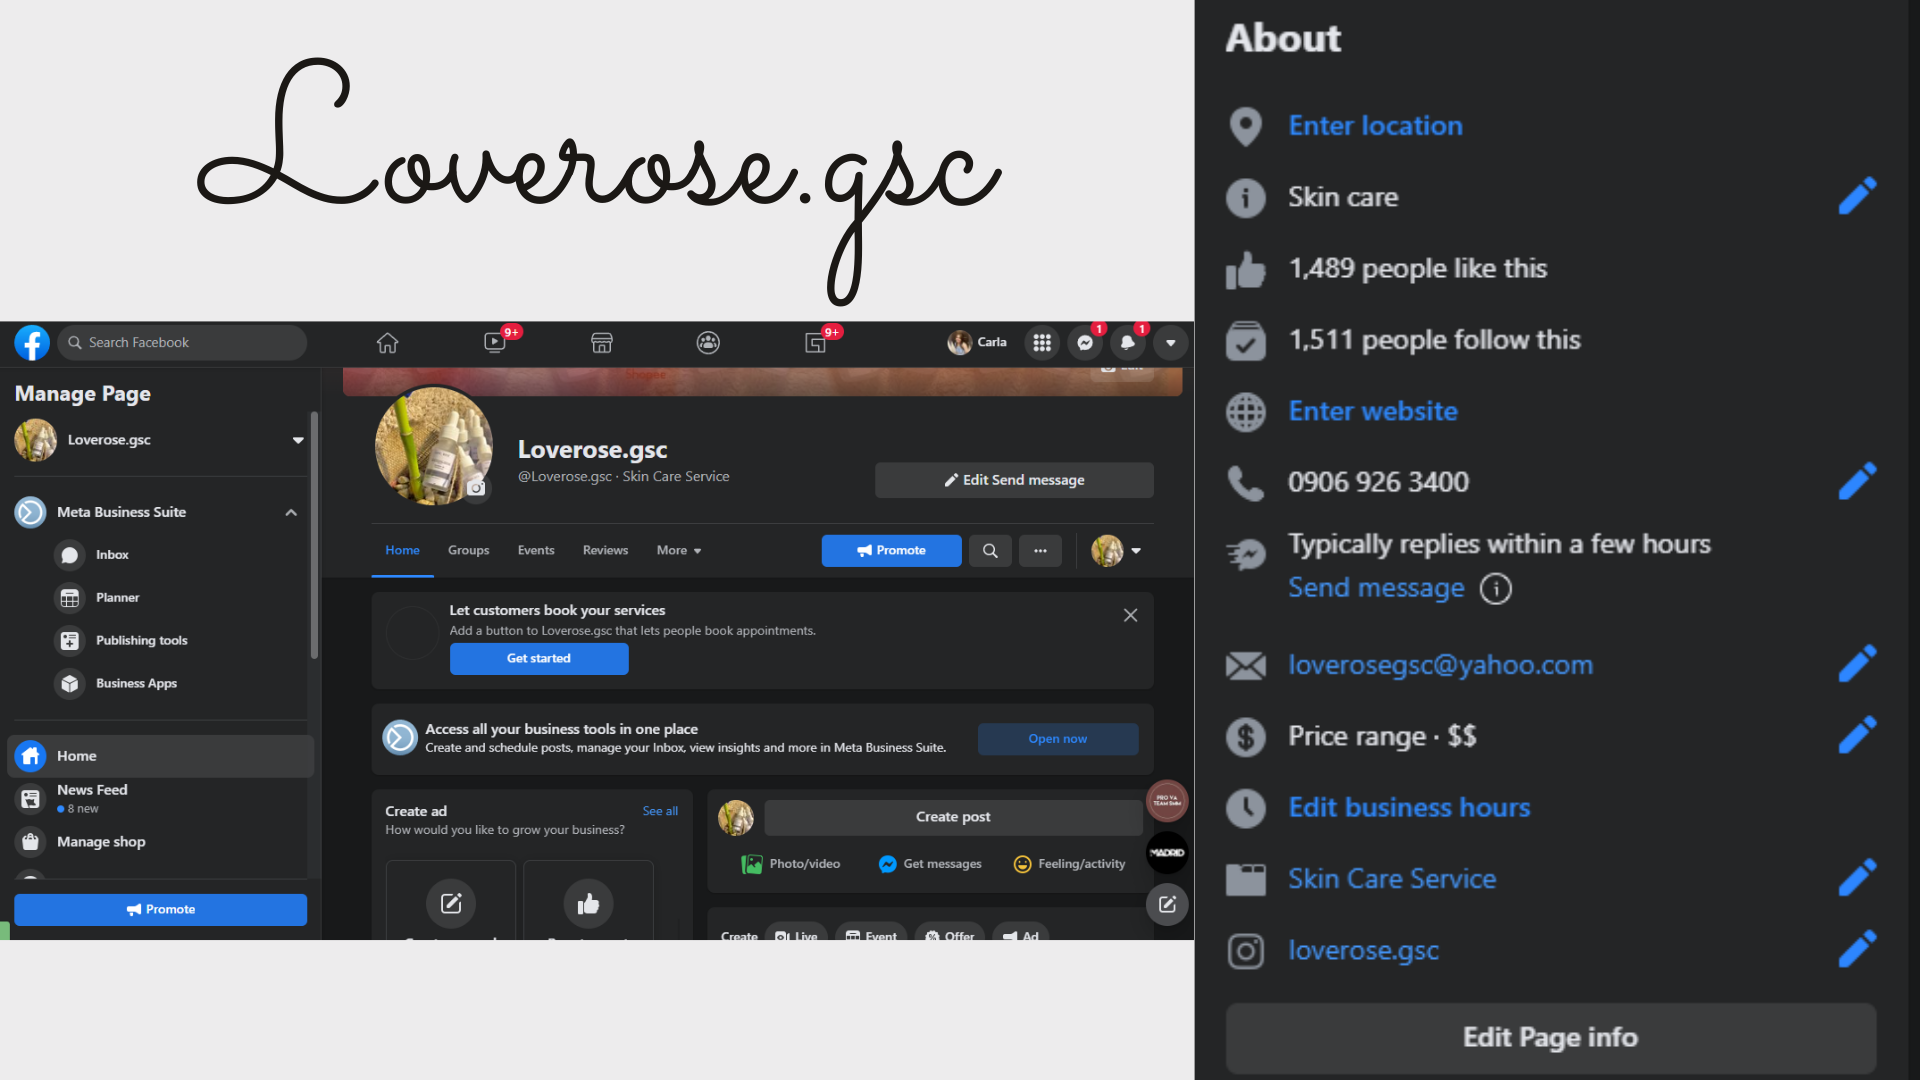Click the Watch video icon
This screenshot has height=1080, width=1920.
495,343
